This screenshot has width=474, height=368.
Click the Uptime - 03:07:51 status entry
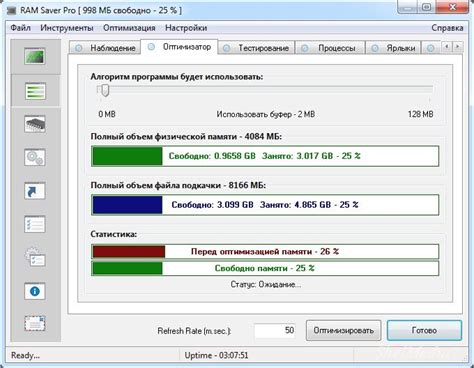216,356
